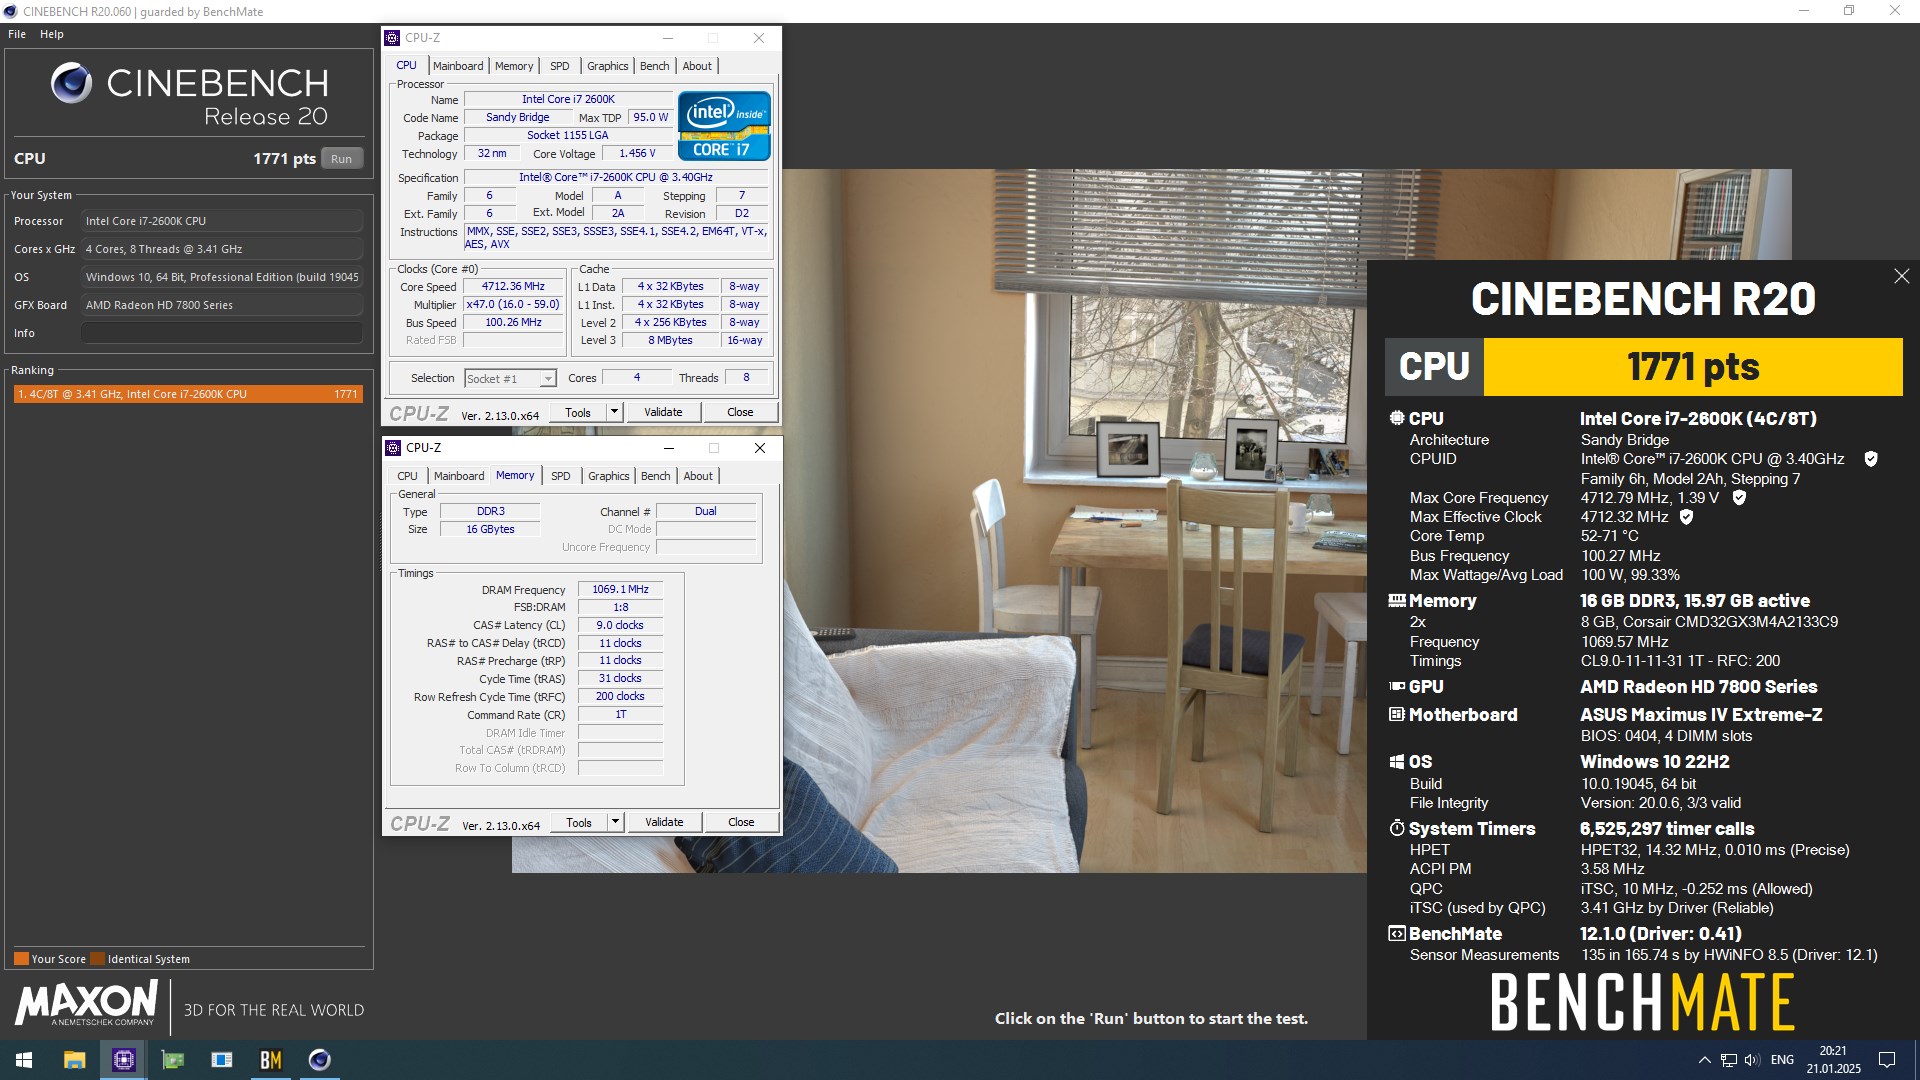1920x1080 pixels.
Task: Open Bench tab in upper CPU-Z
Action: (x=655, y=66)
